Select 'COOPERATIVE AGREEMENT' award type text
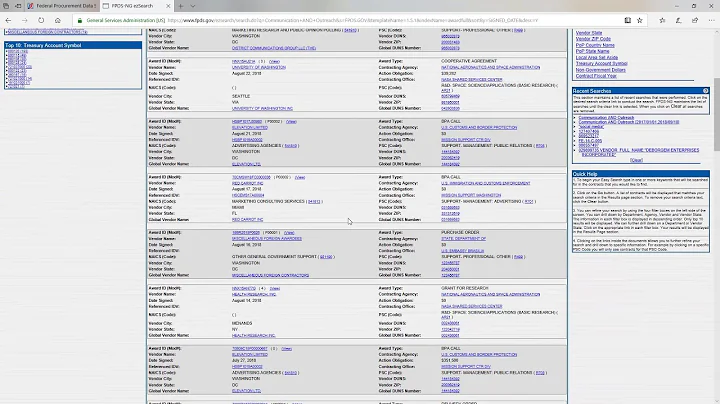The image size is (720, 404). (x=469, y=61)
